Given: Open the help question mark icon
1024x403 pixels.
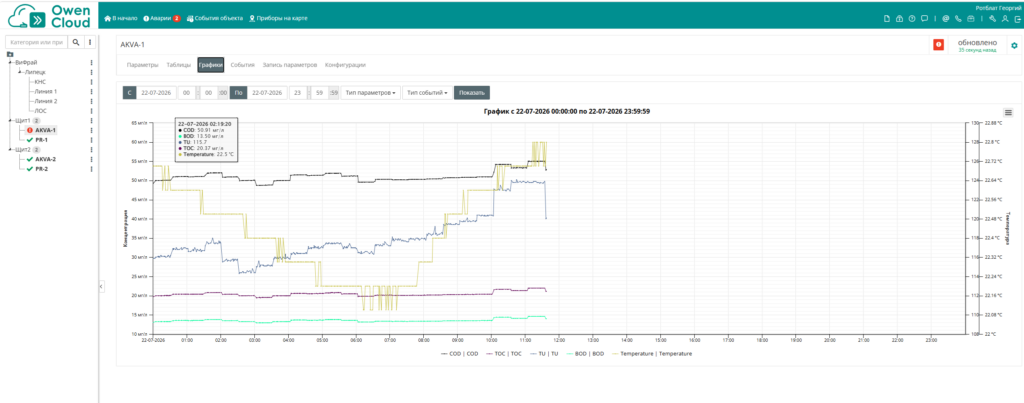Looking at the screenshot, I should click(x=912, y=18).
